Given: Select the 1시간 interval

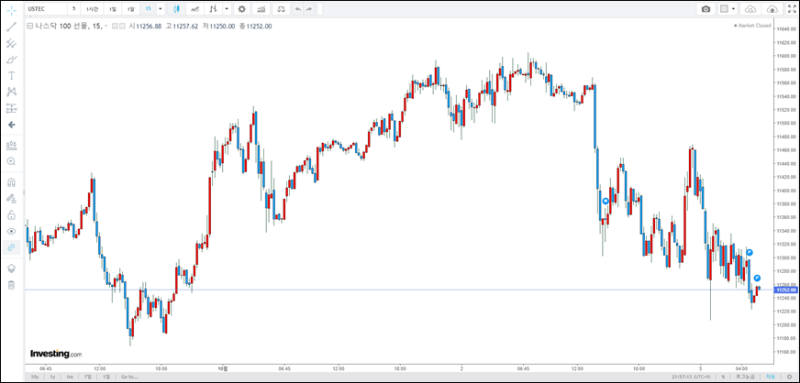Looking at the screenshot, I should coord(92,9).
